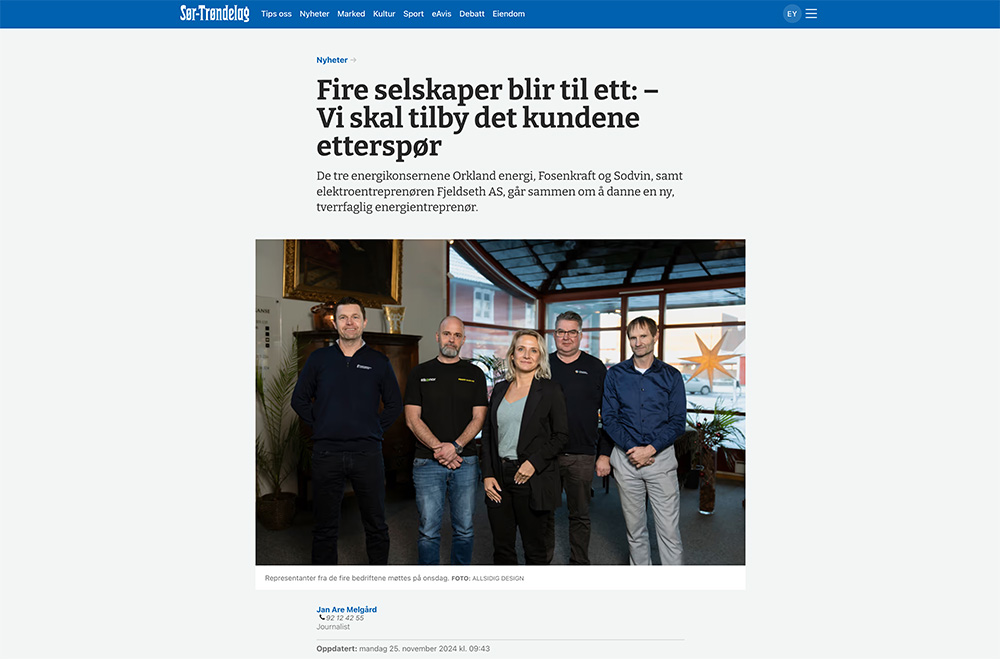Open the Tips oss menu item
The height and width of the screenshot is (659, 1000).
[x=276, y=13]
